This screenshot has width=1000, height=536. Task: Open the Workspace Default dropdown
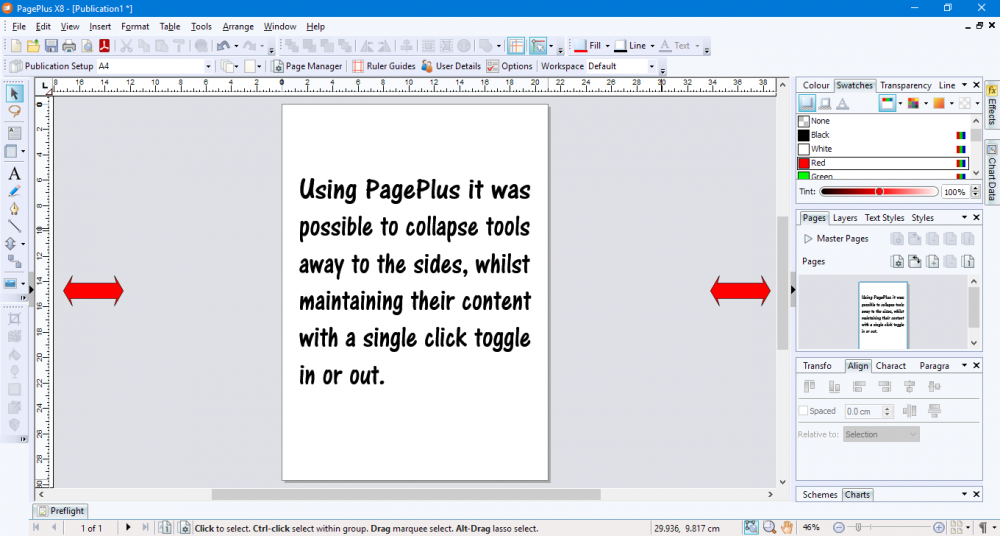pyautogui.click(x=651, y=66)
